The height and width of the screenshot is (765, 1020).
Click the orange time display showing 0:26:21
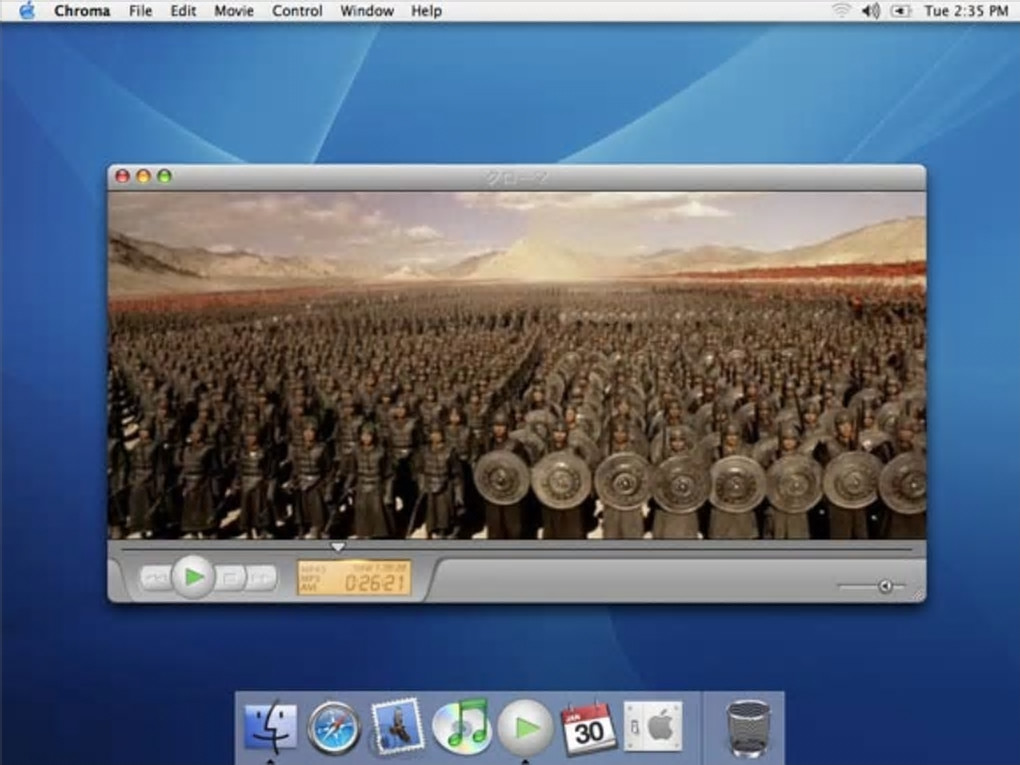(x=354, y=578)
